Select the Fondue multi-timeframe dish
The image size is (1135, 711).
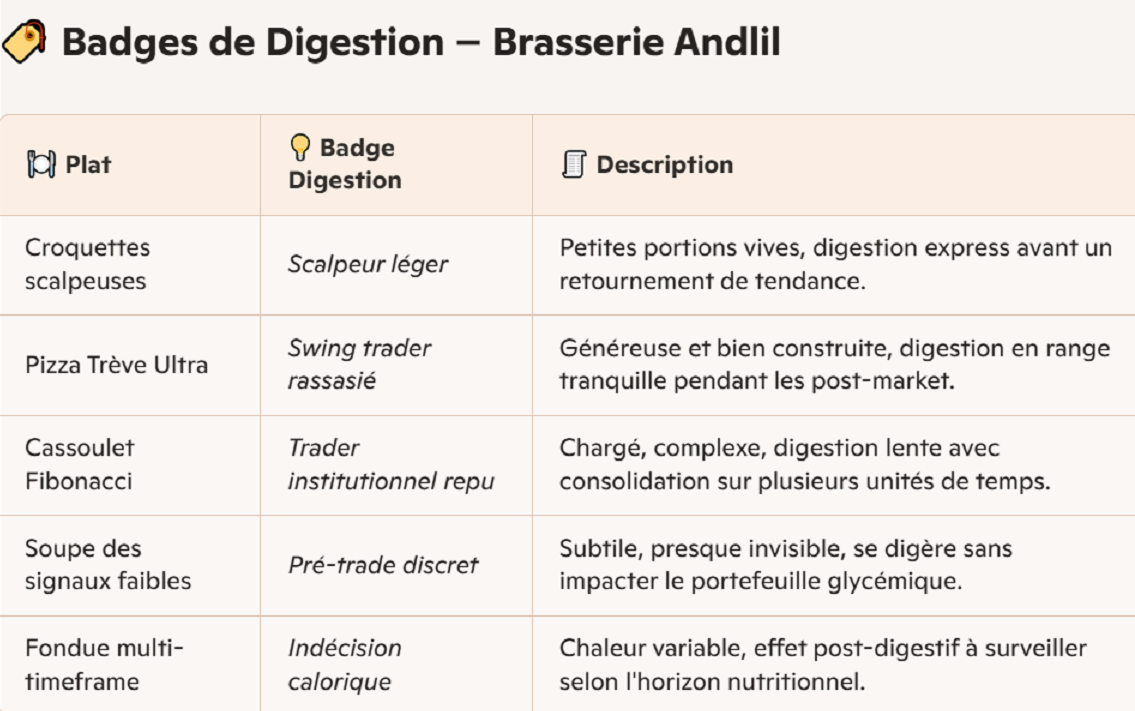[x=104, y=665]
